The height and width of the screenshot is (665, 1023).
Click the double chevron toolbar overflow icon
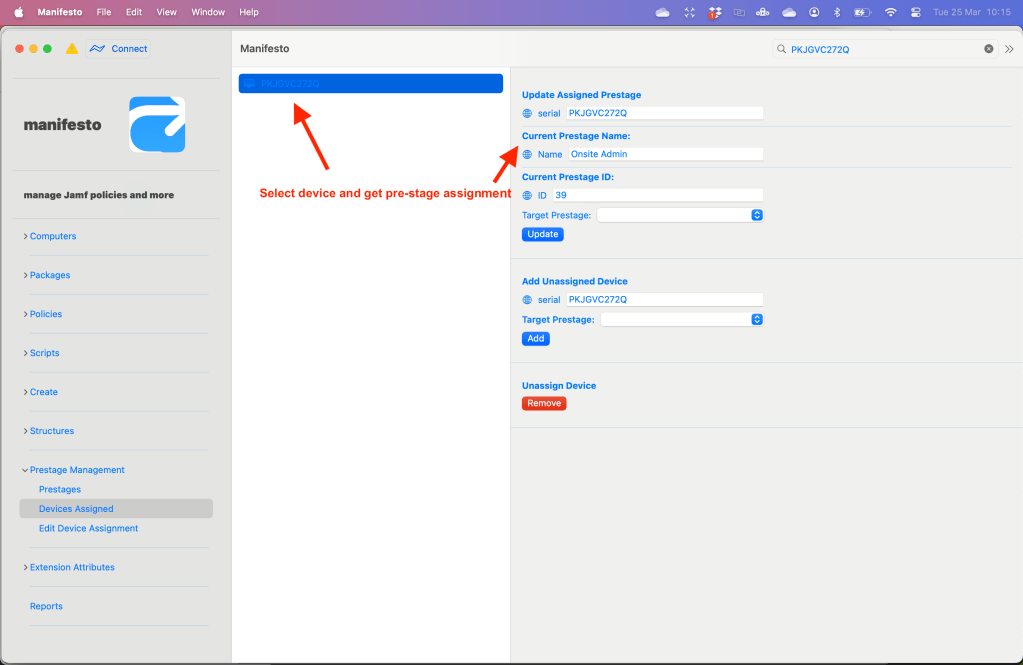[x=1009, y=49]
